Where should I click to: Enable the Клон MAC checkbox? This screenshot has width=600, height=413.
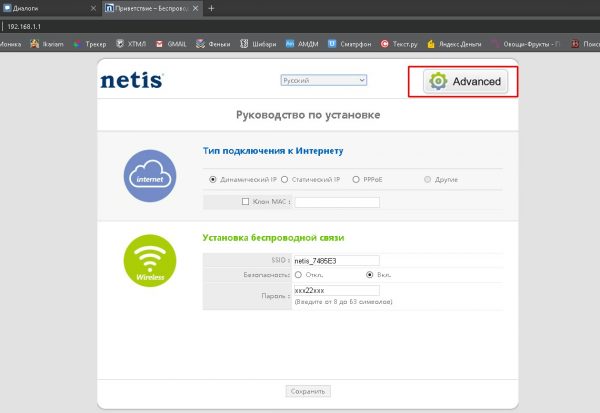coord(245,202)
